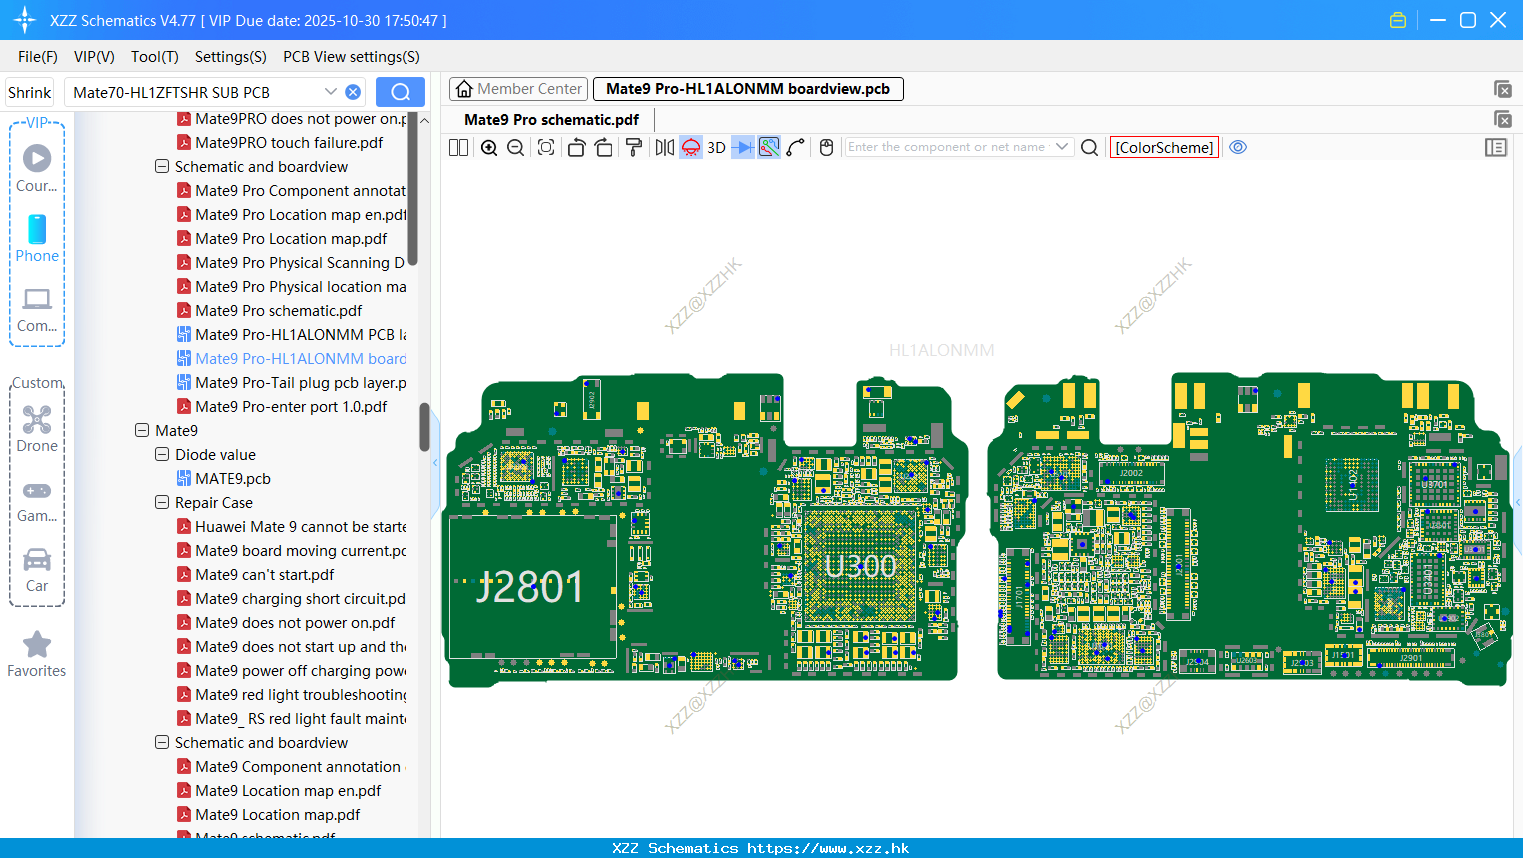The width and height of the screenshot is (1523, 858).
Task: Open Mate9 Pro-enter port 1.0.pdf
Action: (291, 407)
